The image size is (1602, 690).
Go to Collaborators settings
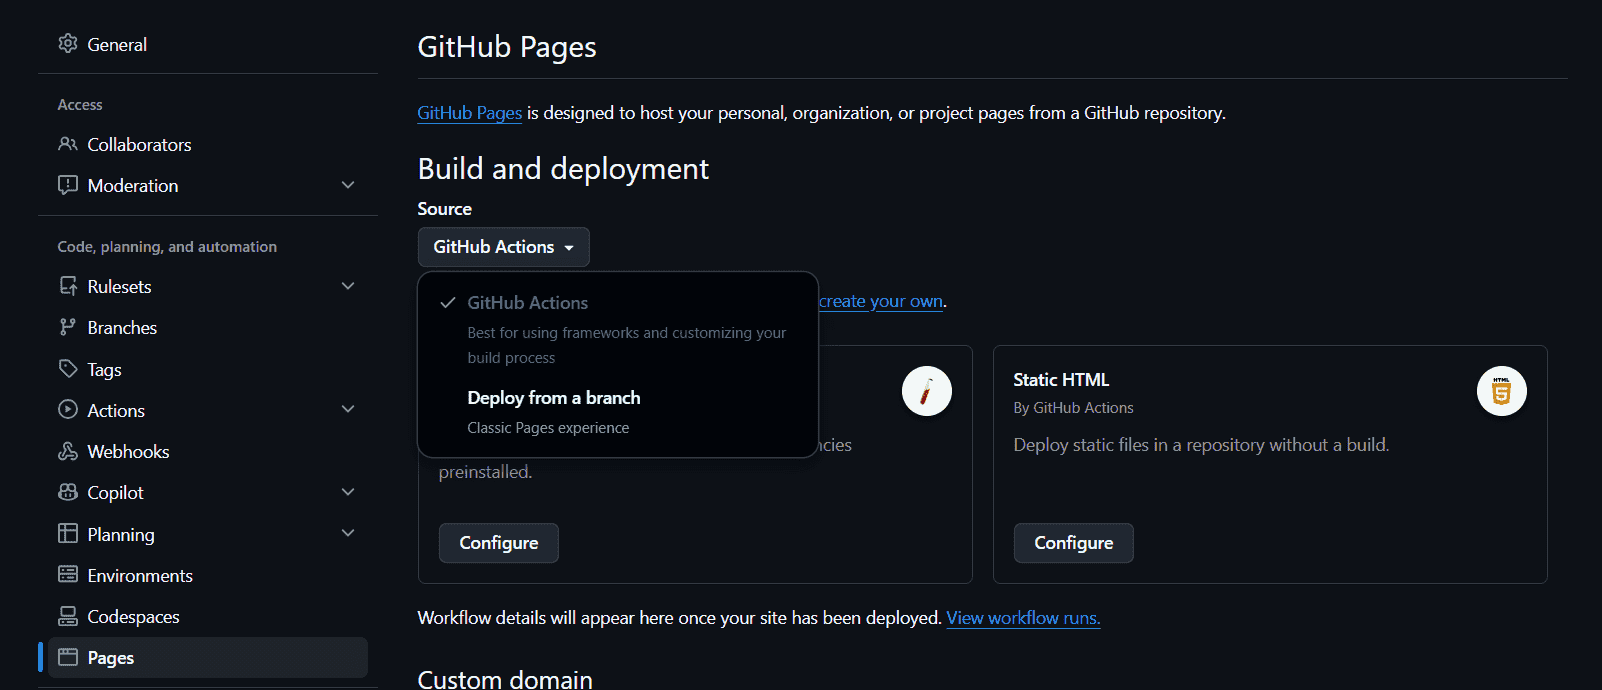click(208, 144)
